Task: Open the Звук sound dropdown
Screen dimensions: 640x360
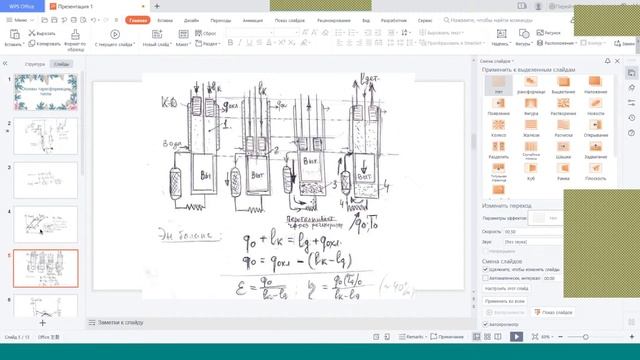Action: pos(533,242)
